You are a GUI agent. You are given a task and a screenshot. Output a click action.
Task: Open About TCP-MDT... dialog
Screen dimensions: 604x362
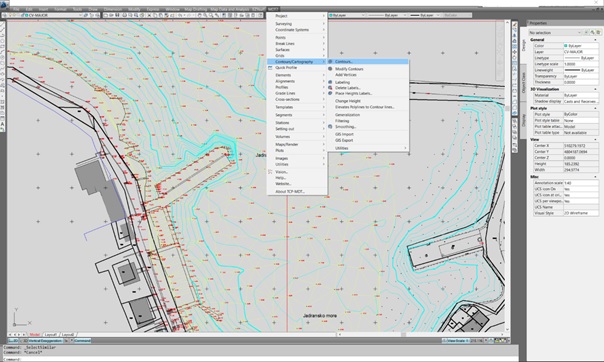tap(297, 191)
